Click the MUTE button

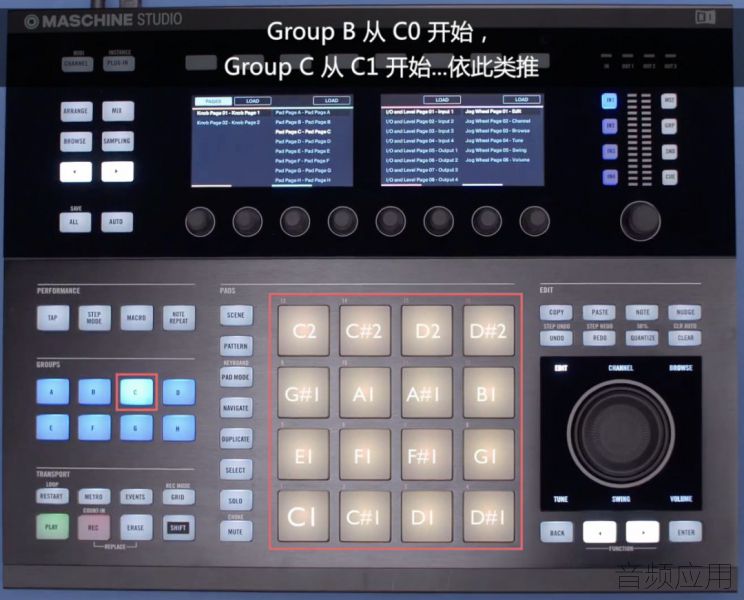(236, 531)
